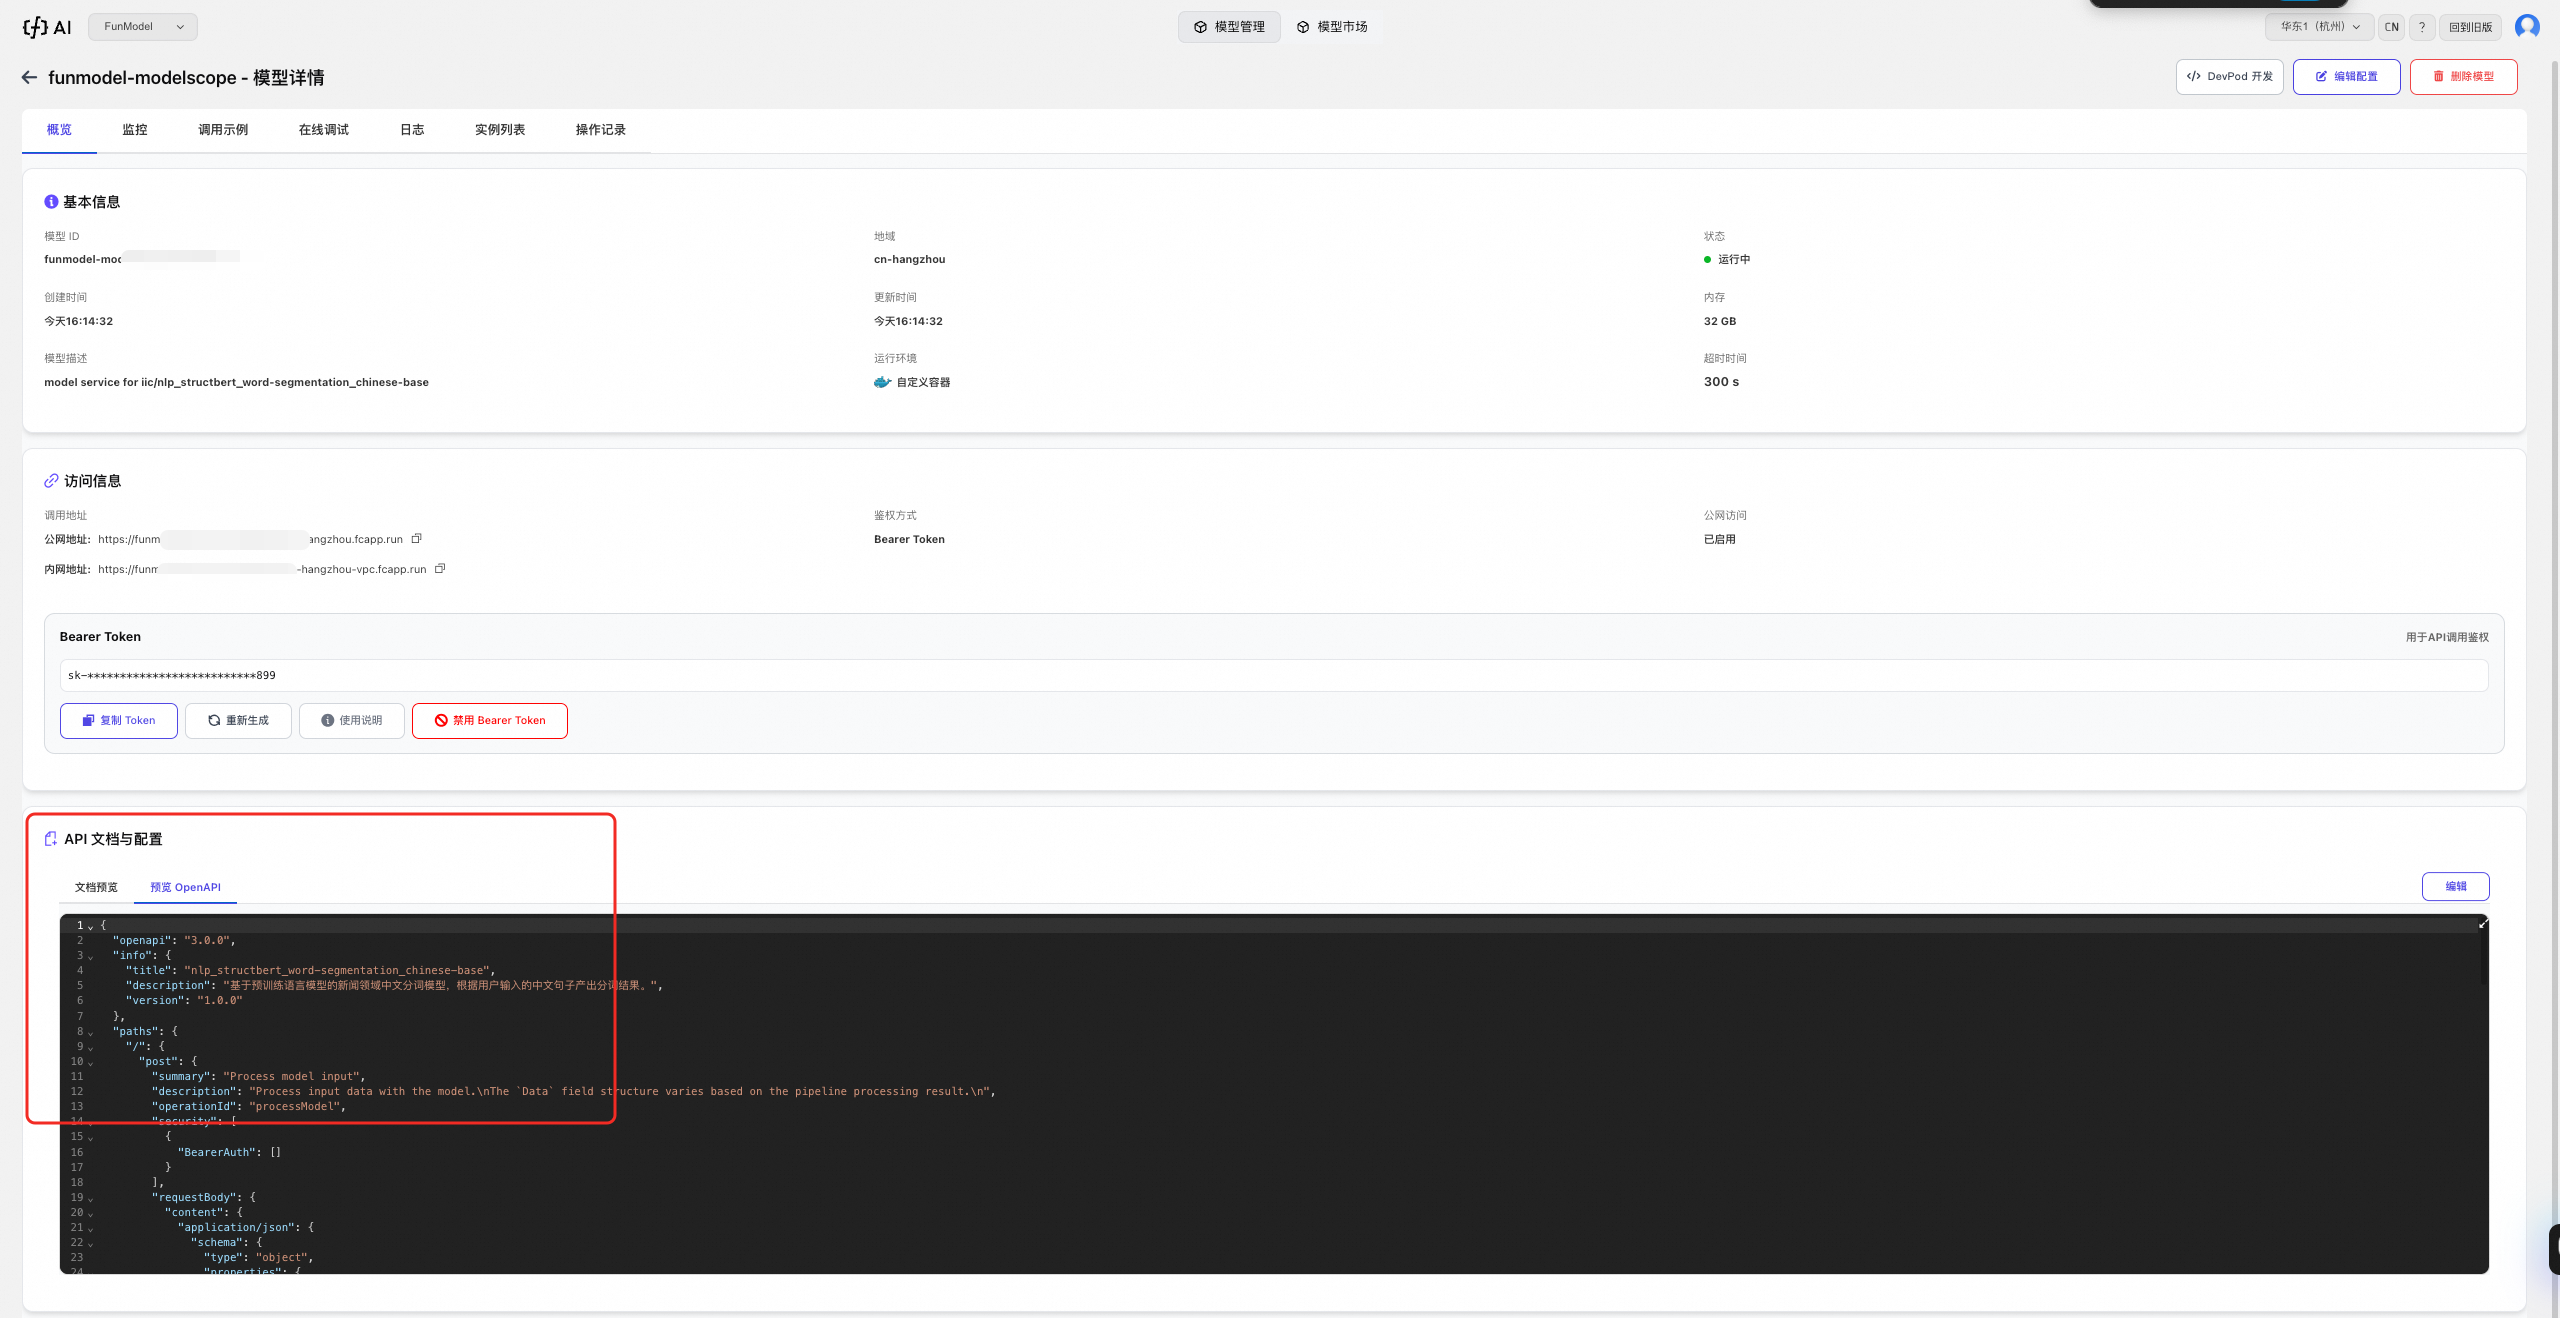Copy the public network address
Viewport: 2560px width, 1318px height.
point(417,538)
